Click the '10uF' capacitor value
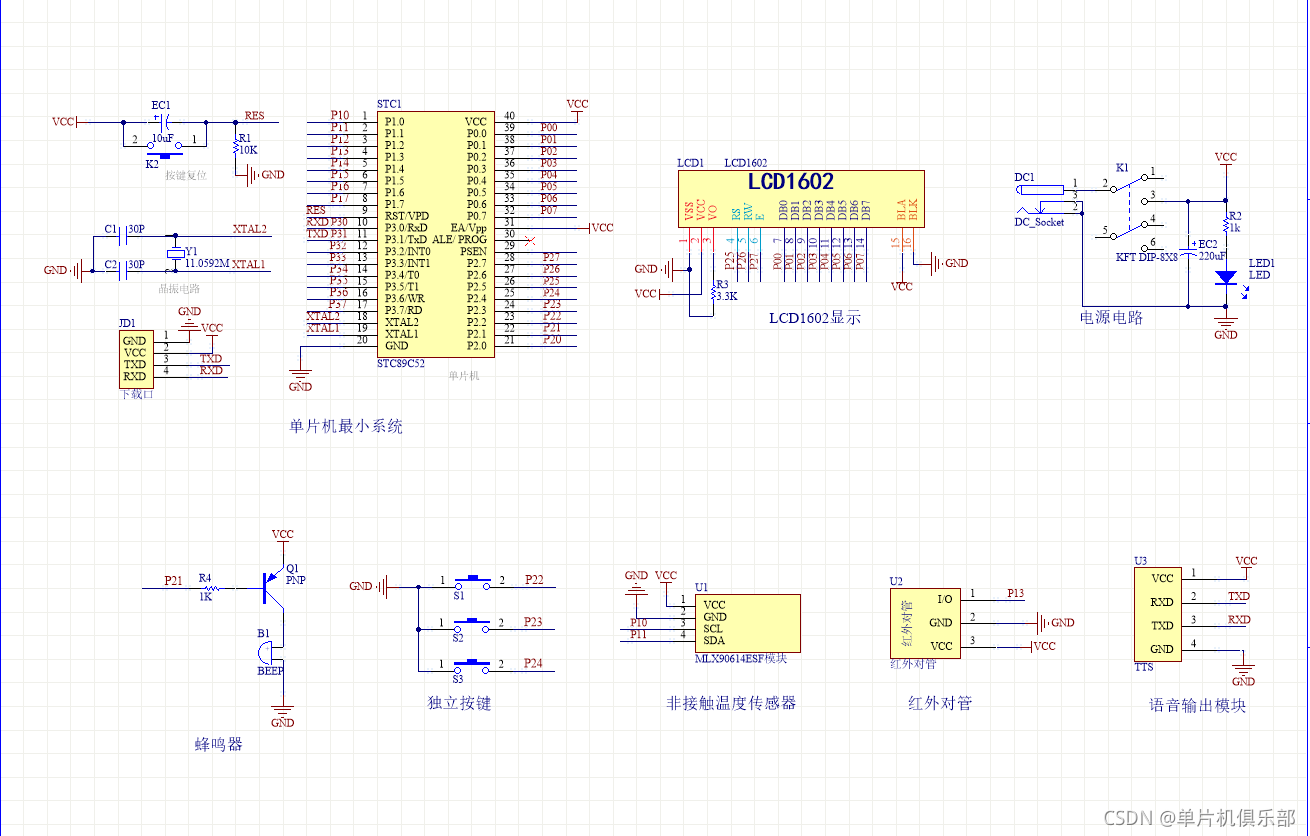This screenshot has width=1310, height=836. 163,138
